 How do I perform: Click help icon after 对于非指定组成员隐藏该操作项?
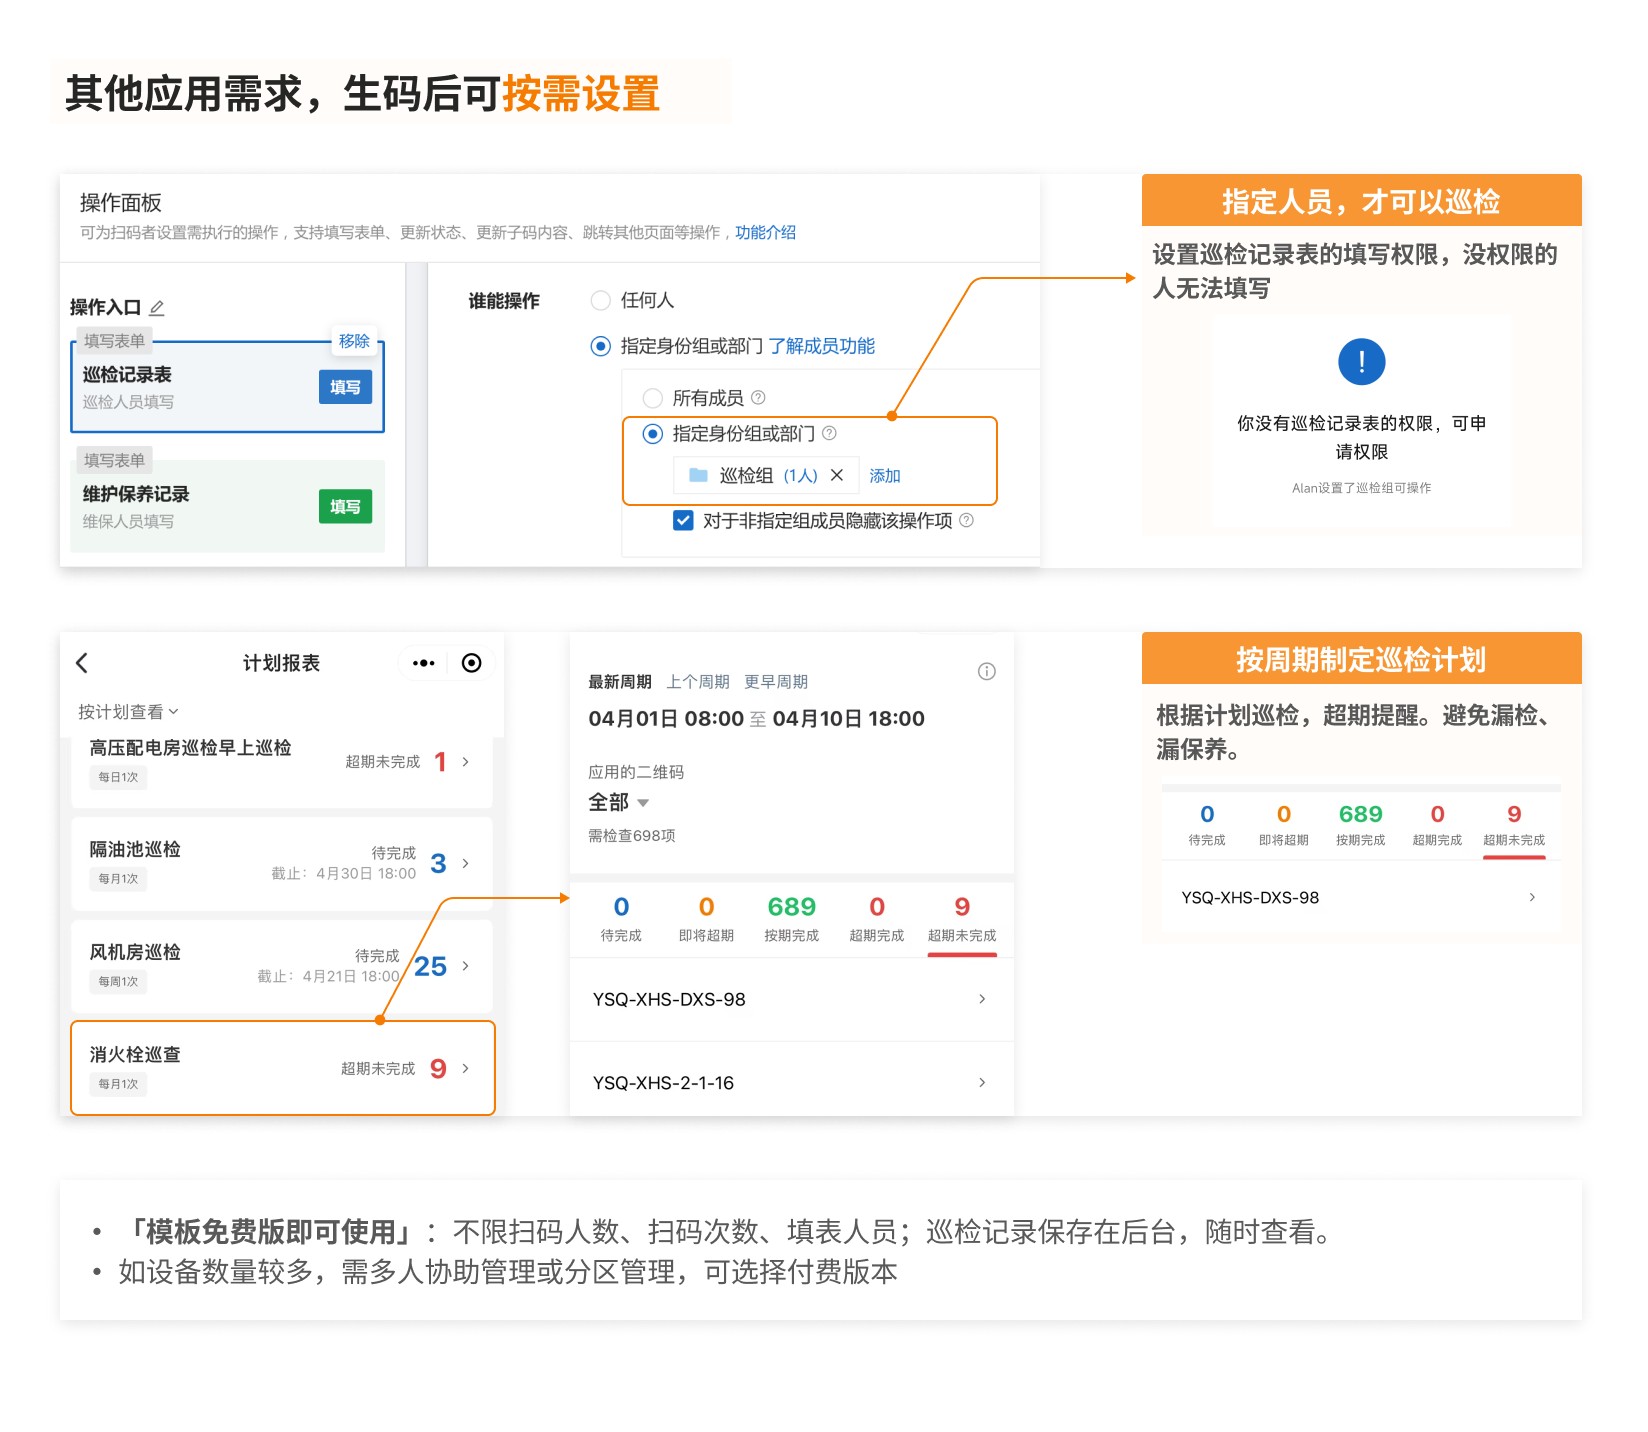click(966, 520)
